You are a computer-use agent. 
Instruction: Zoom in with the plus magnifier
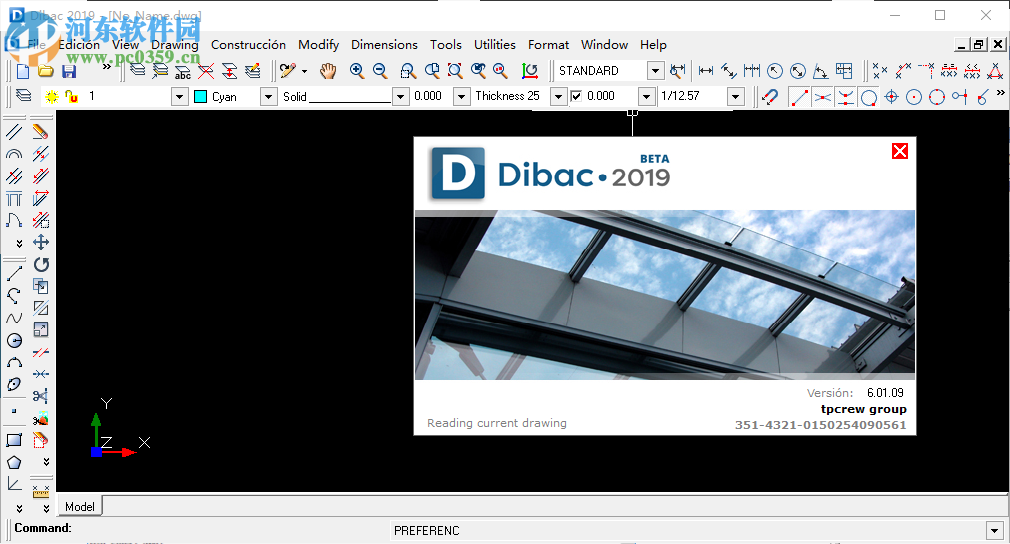[357, 71]
